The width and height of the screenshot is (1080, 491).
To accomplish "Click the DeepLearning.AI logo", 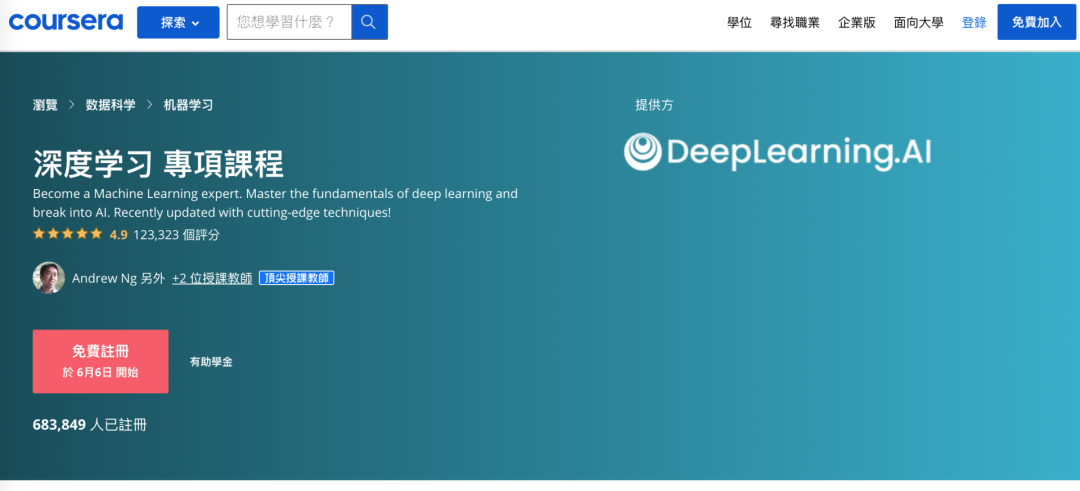I will [x=778, y=152].
